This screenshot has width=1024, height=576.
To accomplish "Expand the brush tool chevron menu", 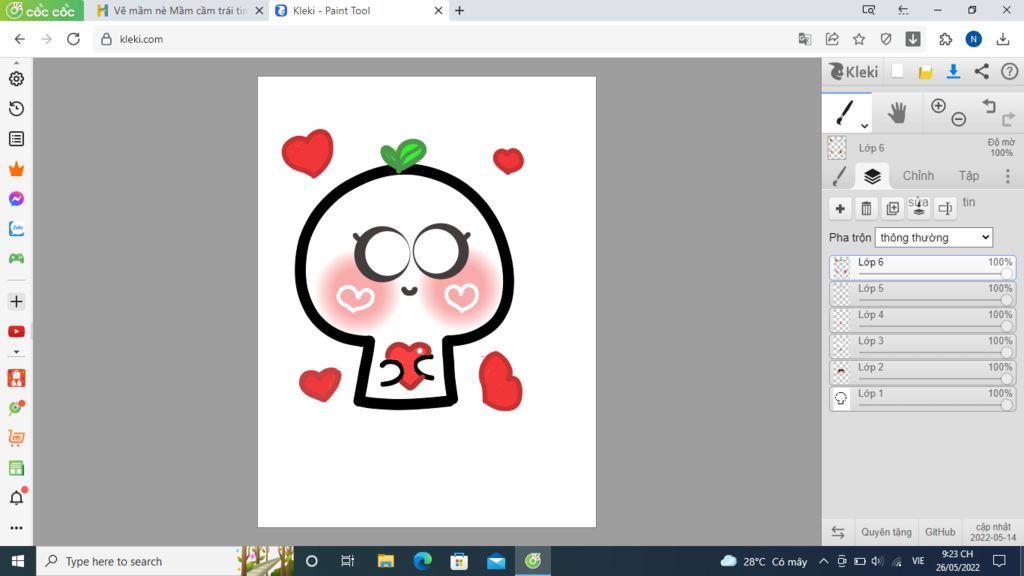I will coord(864,125).
